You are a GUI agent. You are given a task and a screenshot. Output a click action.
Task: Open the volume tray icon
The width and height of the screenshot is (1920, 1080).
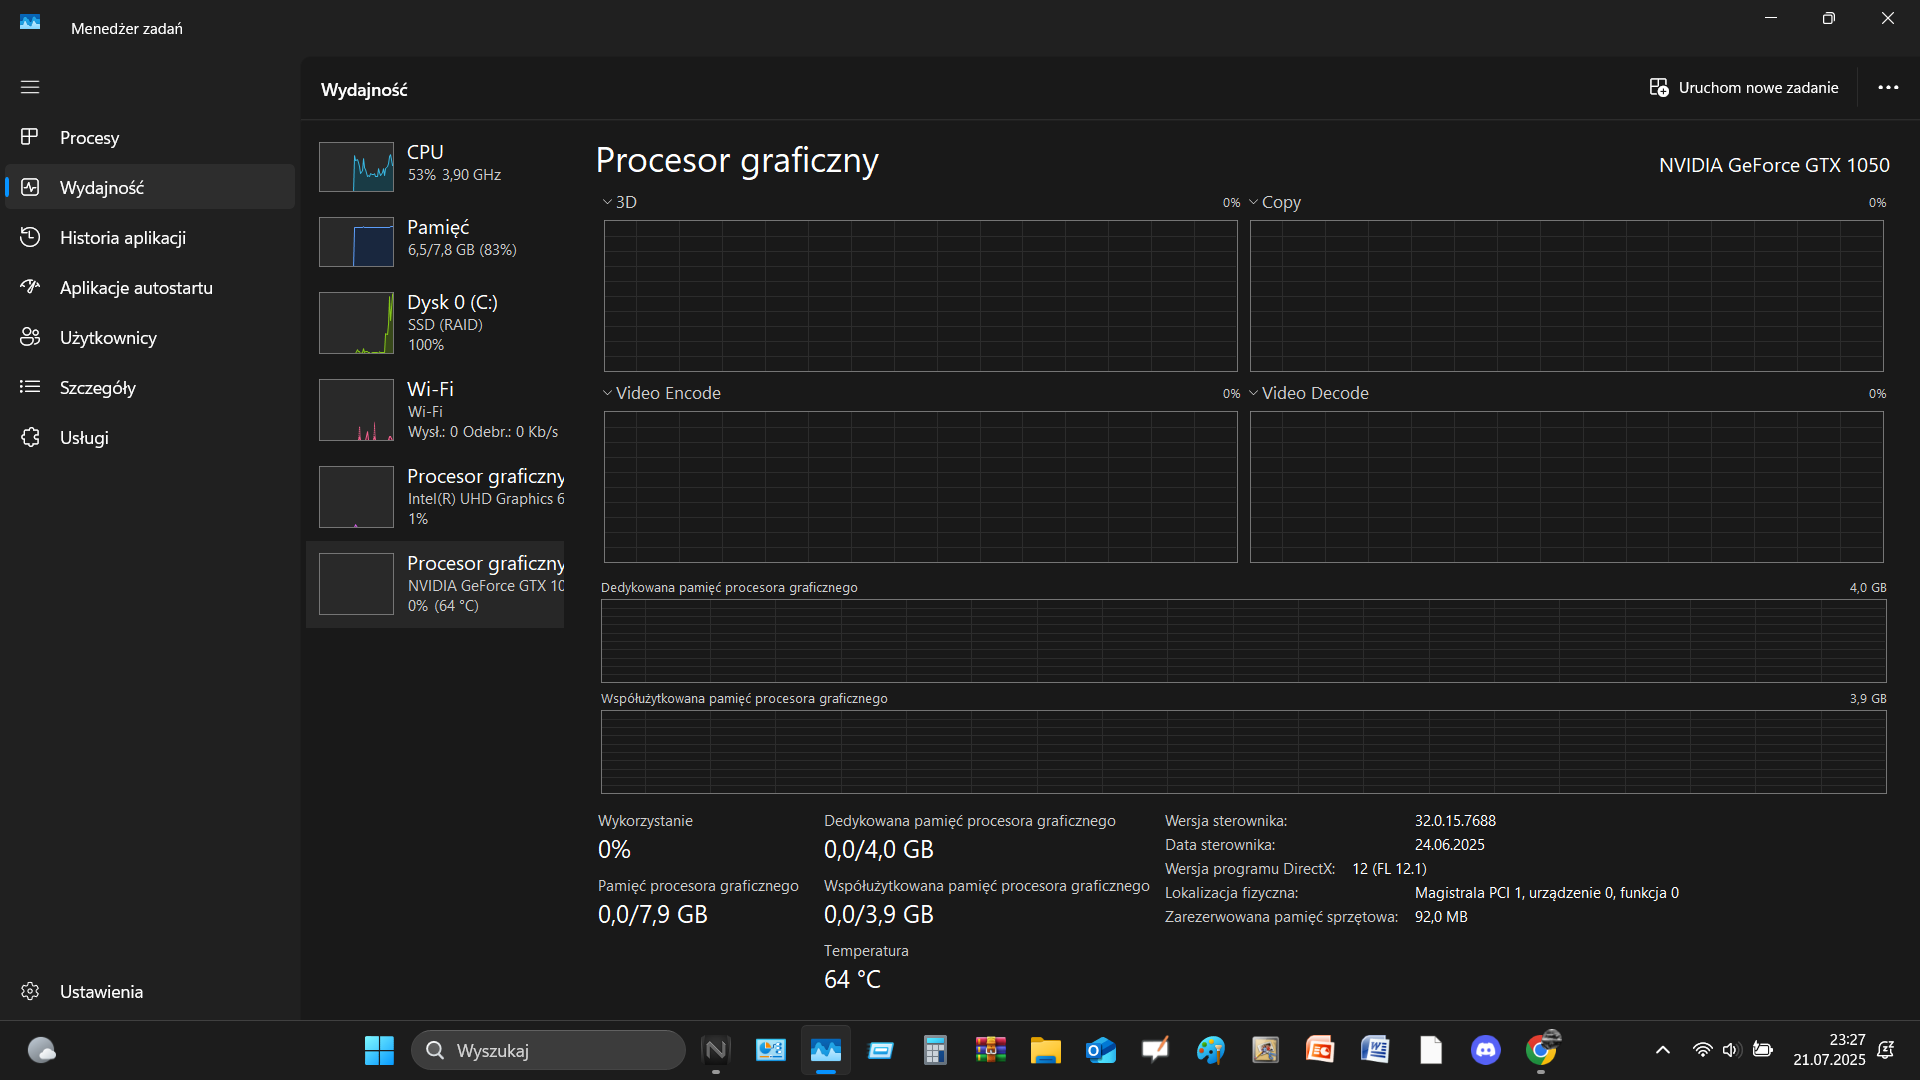[x=1731, y=1050]
